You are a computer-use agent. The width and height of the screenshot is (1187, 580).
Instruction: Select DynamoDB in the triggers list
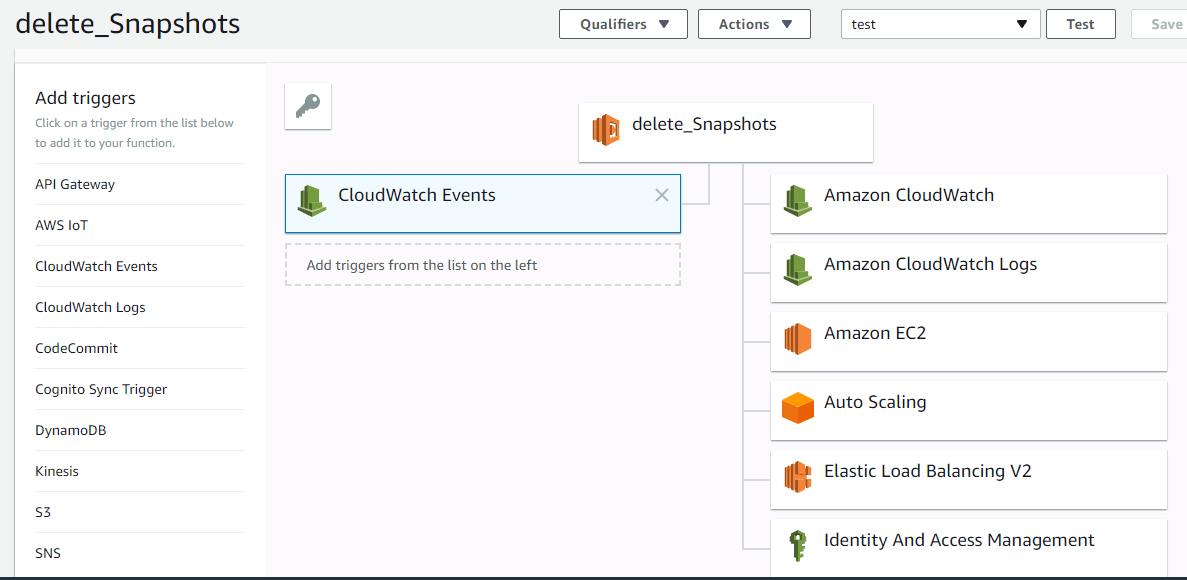(x=70, y=430)
